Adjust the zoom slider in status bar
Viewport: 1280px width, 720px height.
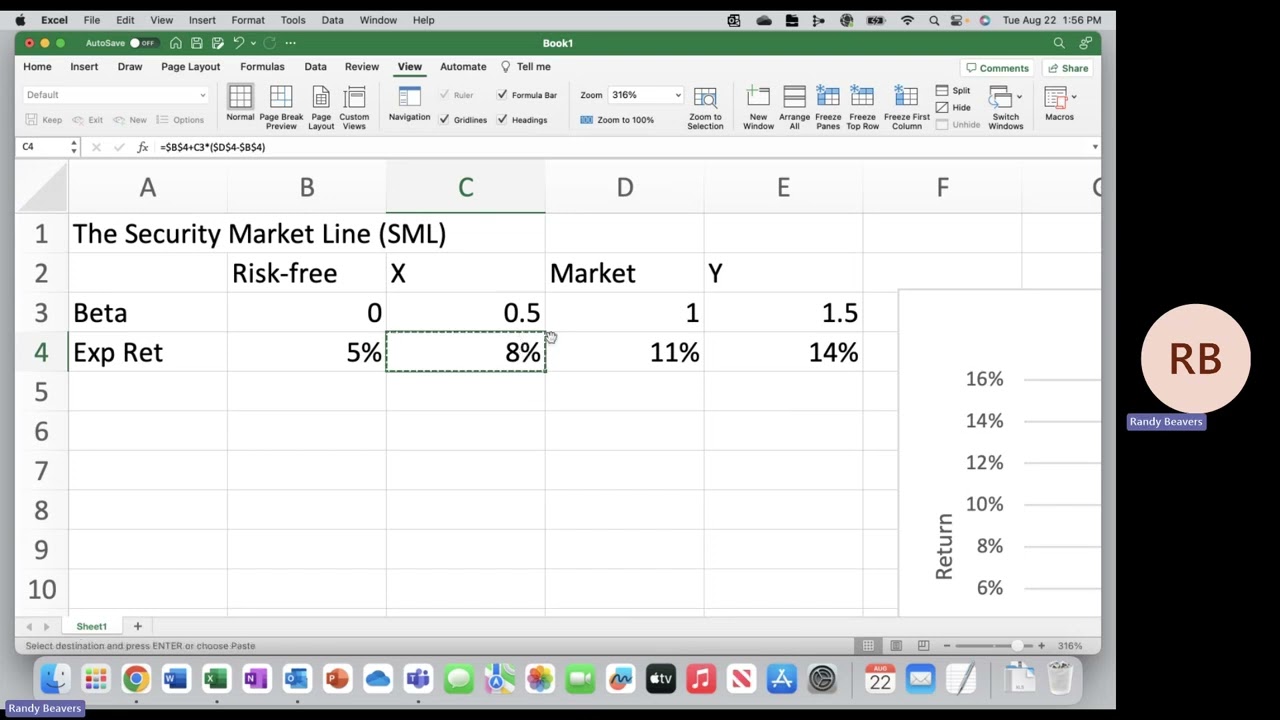pos(1017,646)
